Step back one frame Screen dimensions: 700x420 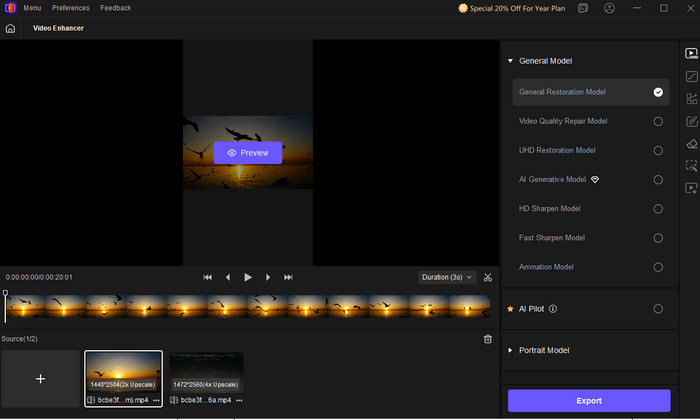point(228,277)
